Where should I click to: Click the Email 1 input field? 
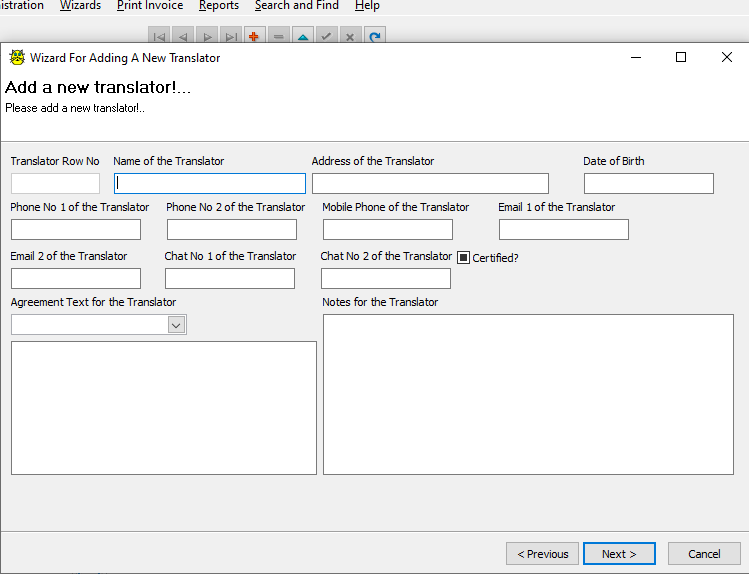(x=564, y=230)
